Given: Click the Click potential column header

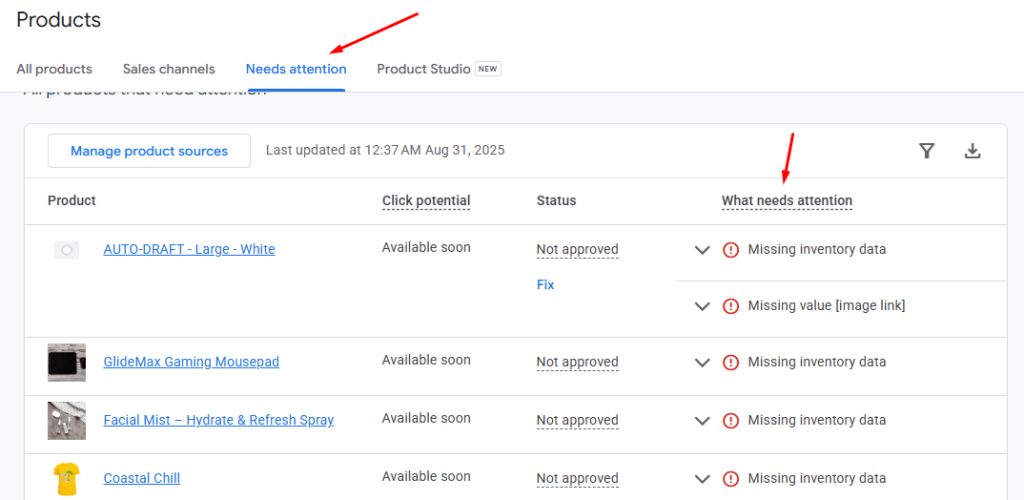Looking at the screenshot, I should pyautogui.click(x=426, y=200).
